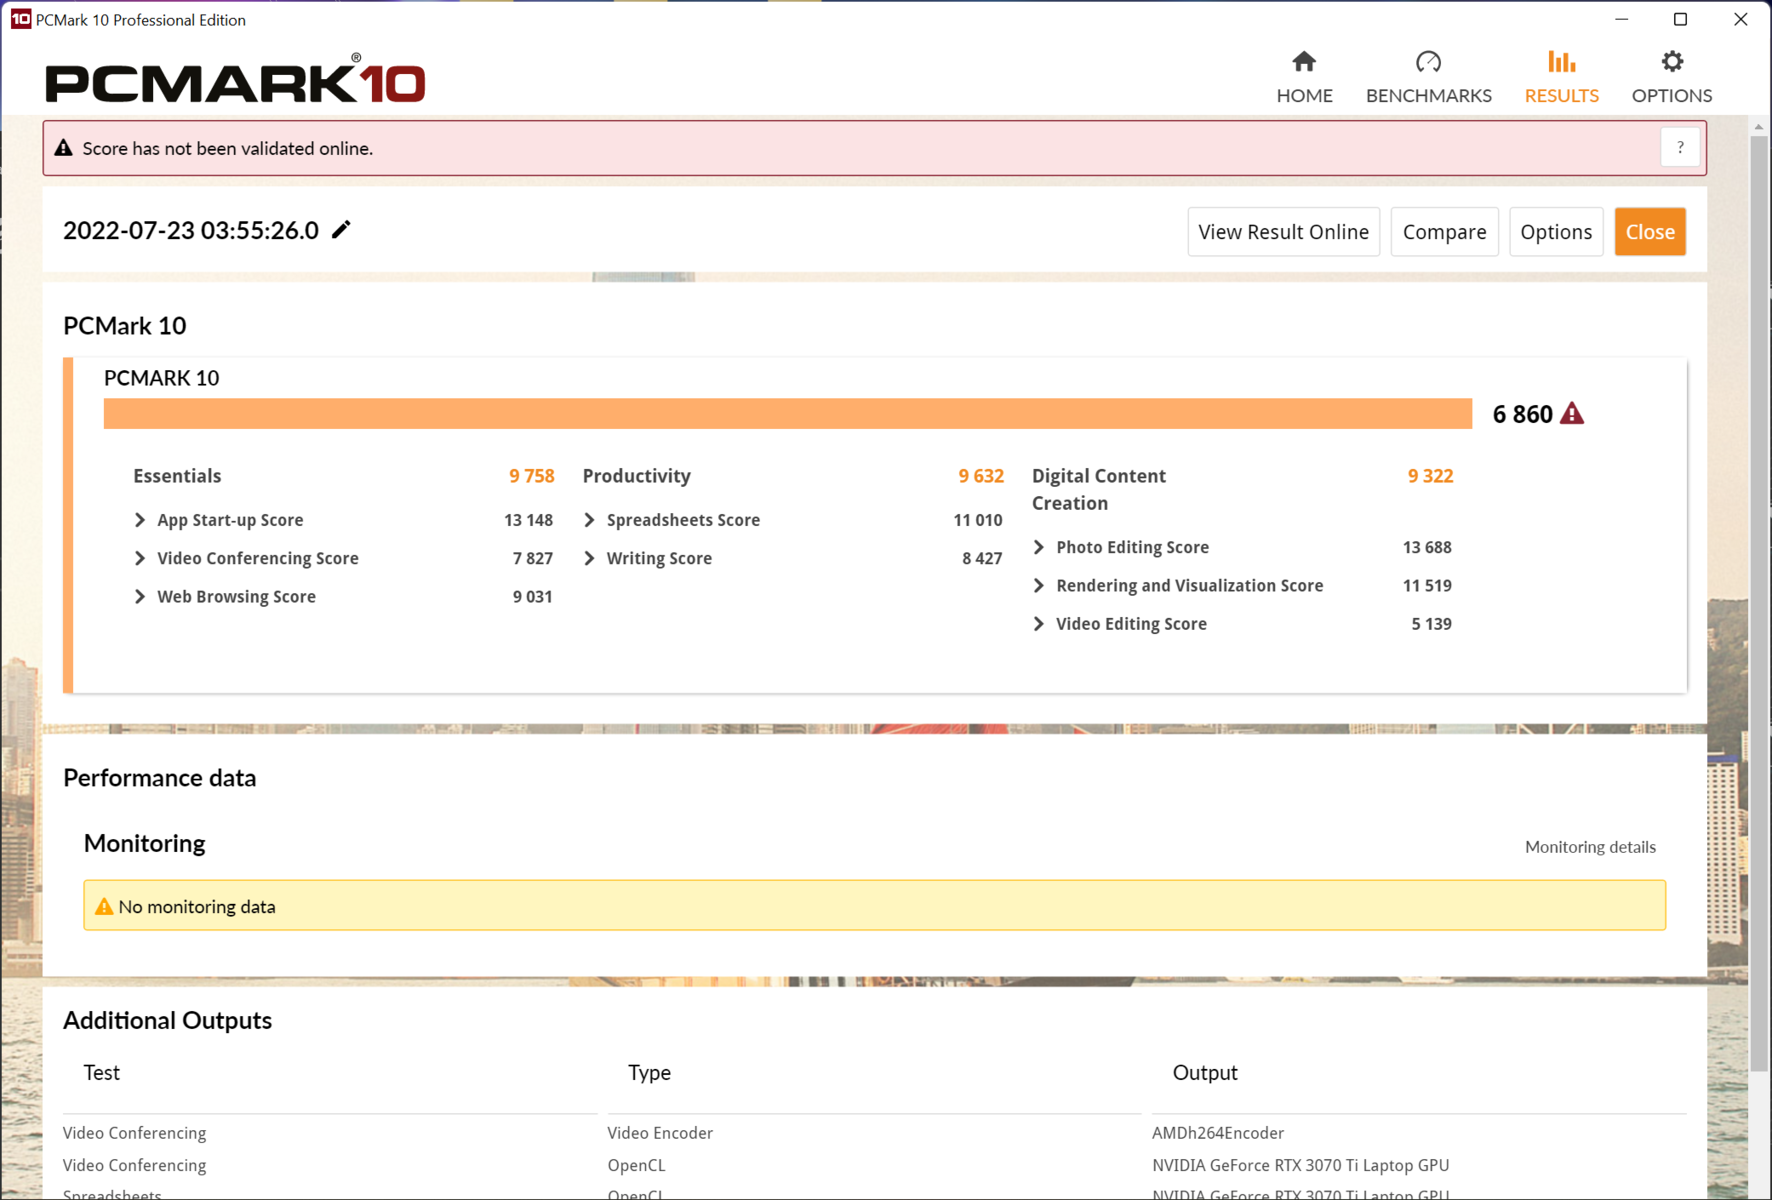The height and width of the screenshot is (1200, 1772).
Task: Click the PCMark 10 logo
Action: pos(235,81)
